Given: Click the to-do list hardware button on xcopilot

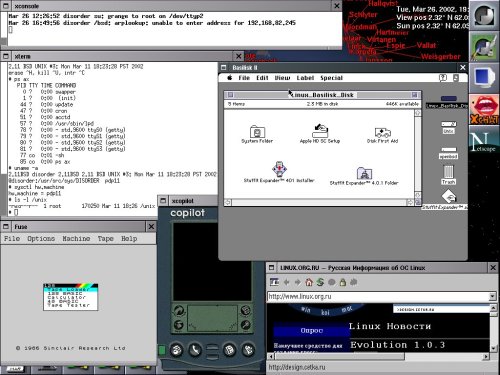Looking at the screenshot, I should [x=229, y=350].
